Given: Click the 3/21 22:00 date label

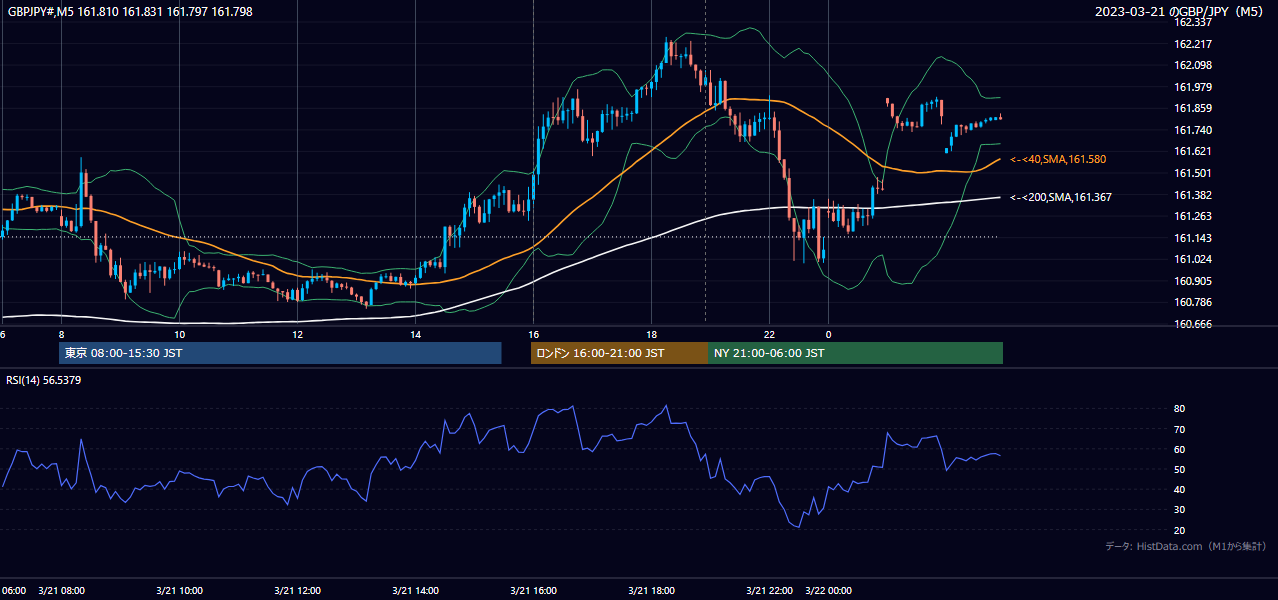Looking at the screenshot, I should click(770, 591).
